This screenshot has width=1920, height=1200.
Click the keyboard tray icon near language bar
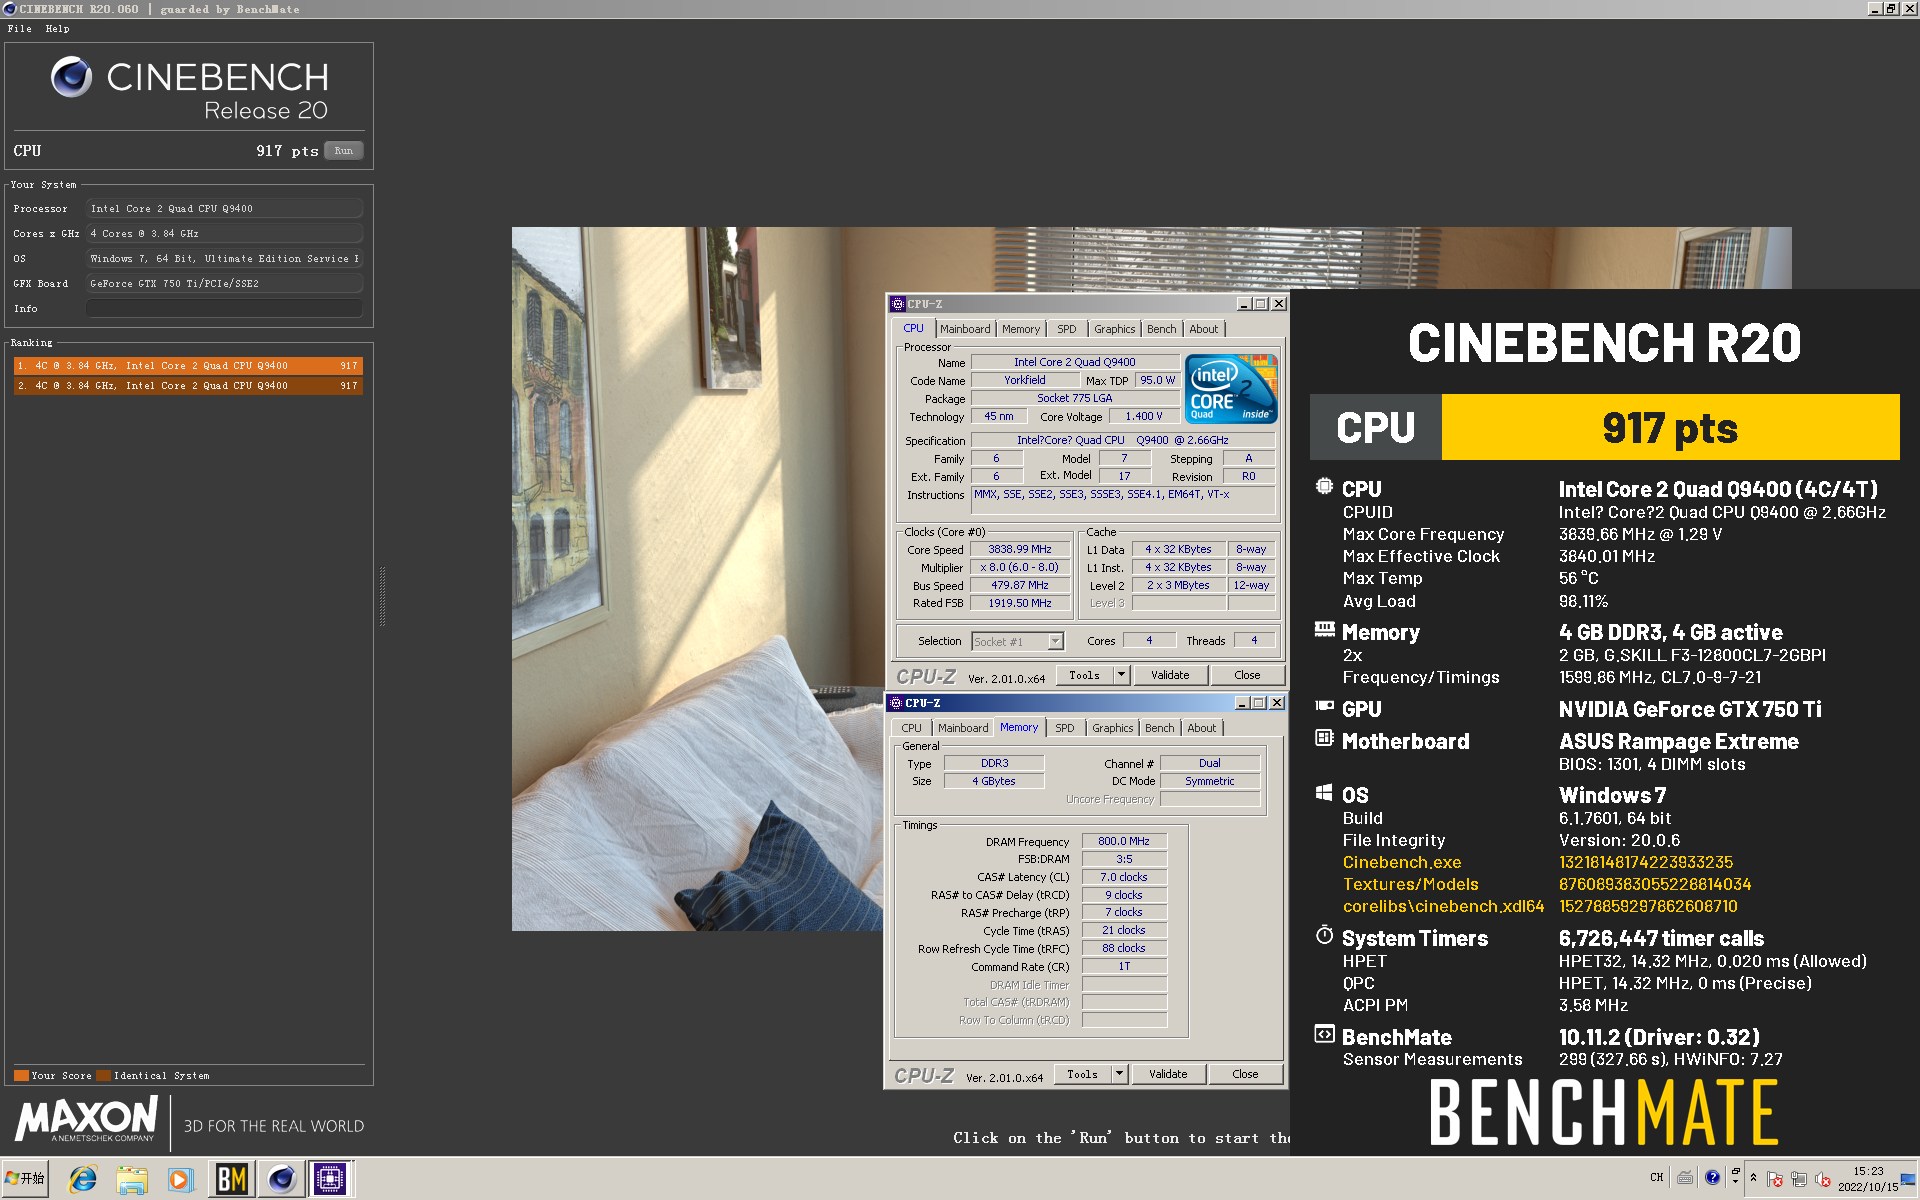click(1686, 1178)
